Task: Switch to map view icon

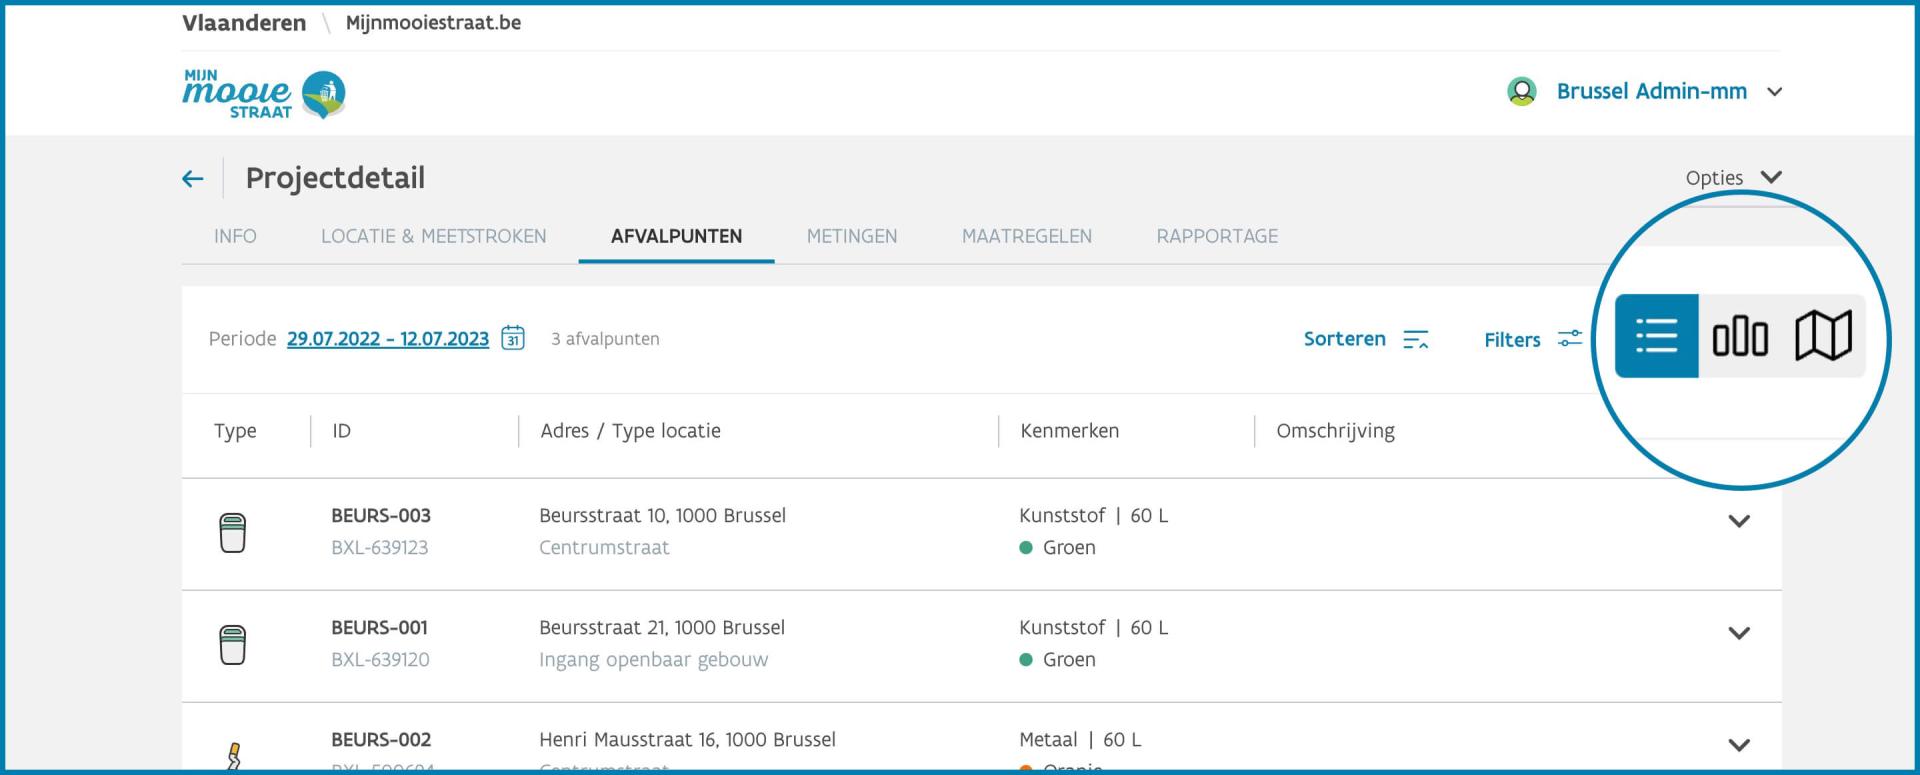Action: (x=1823, y=335)
